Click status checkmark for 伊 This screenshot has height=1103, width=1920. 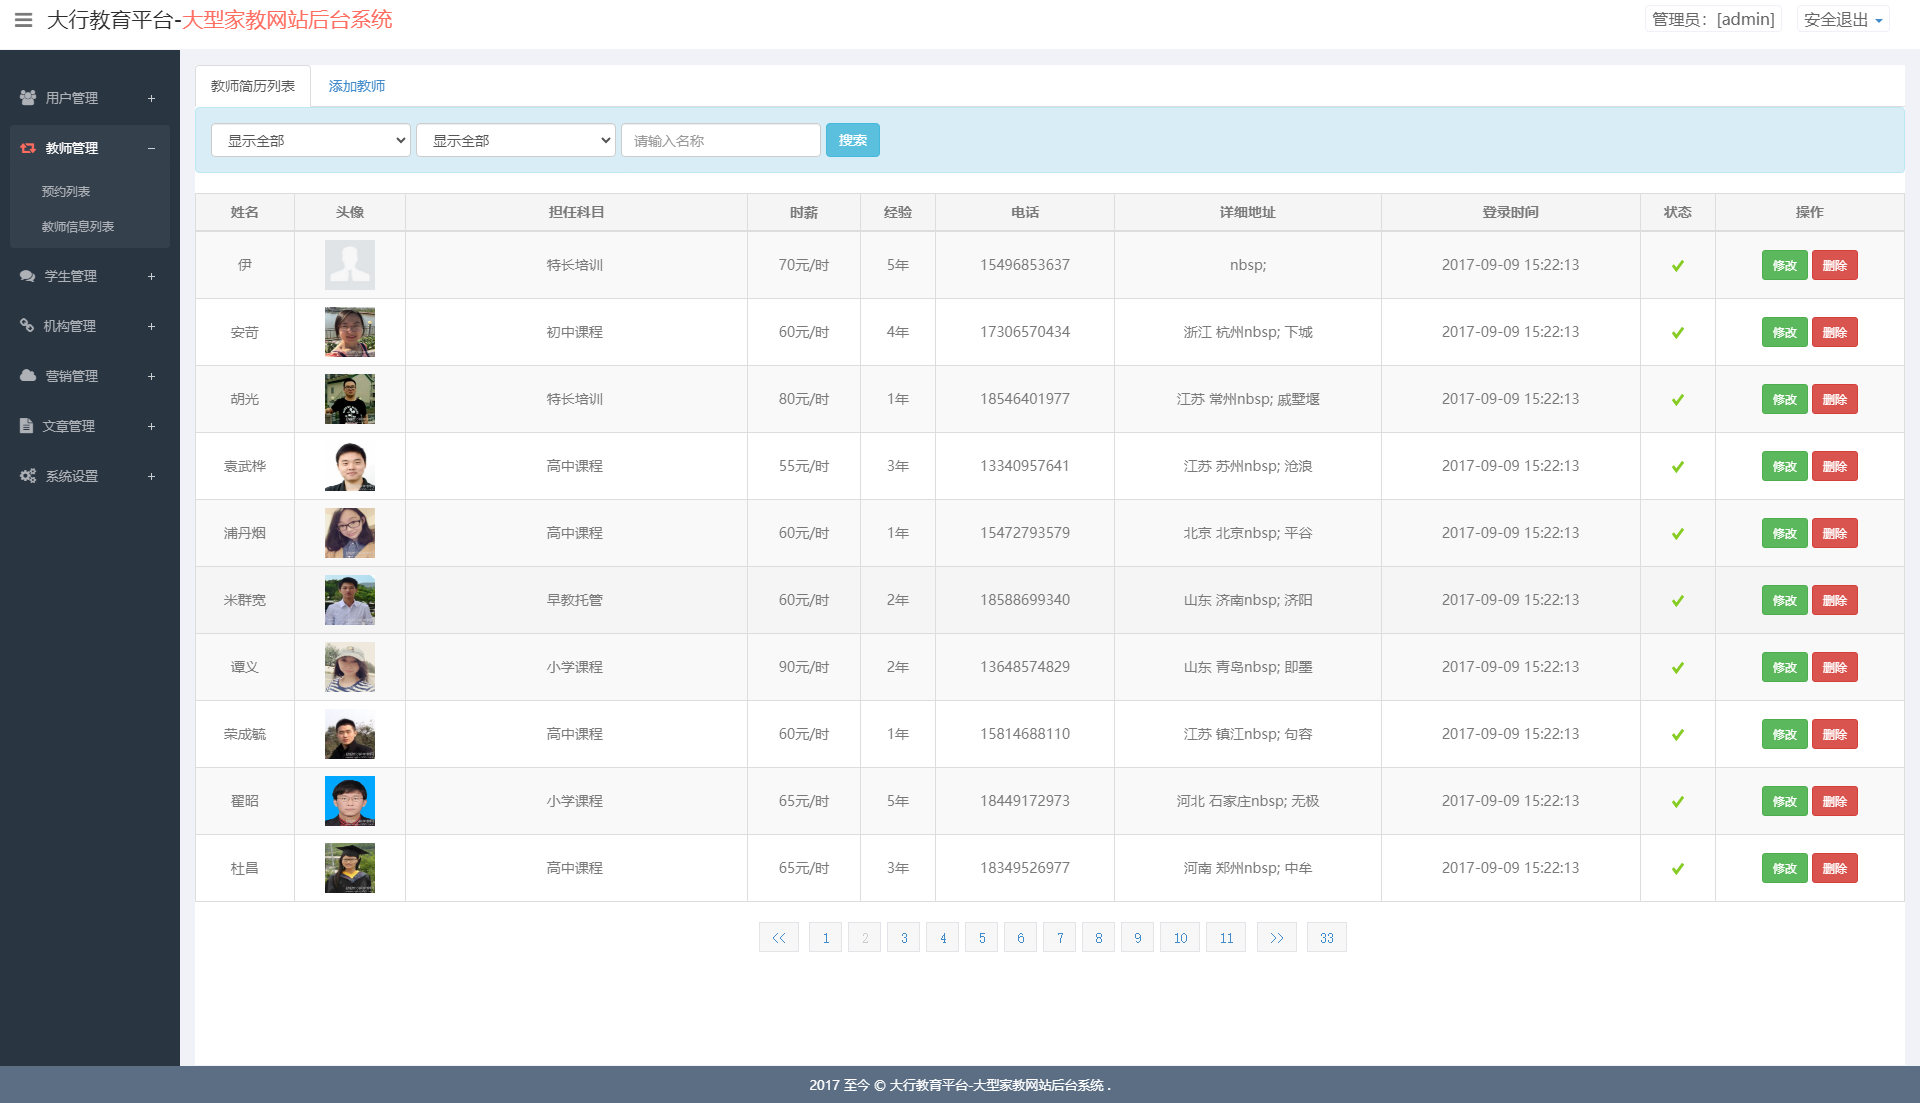(1678, 266)
